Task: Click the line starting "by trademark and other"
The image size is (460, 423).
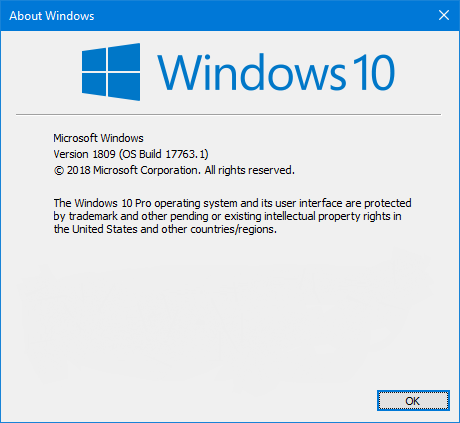Action: (x=227, y=216)
